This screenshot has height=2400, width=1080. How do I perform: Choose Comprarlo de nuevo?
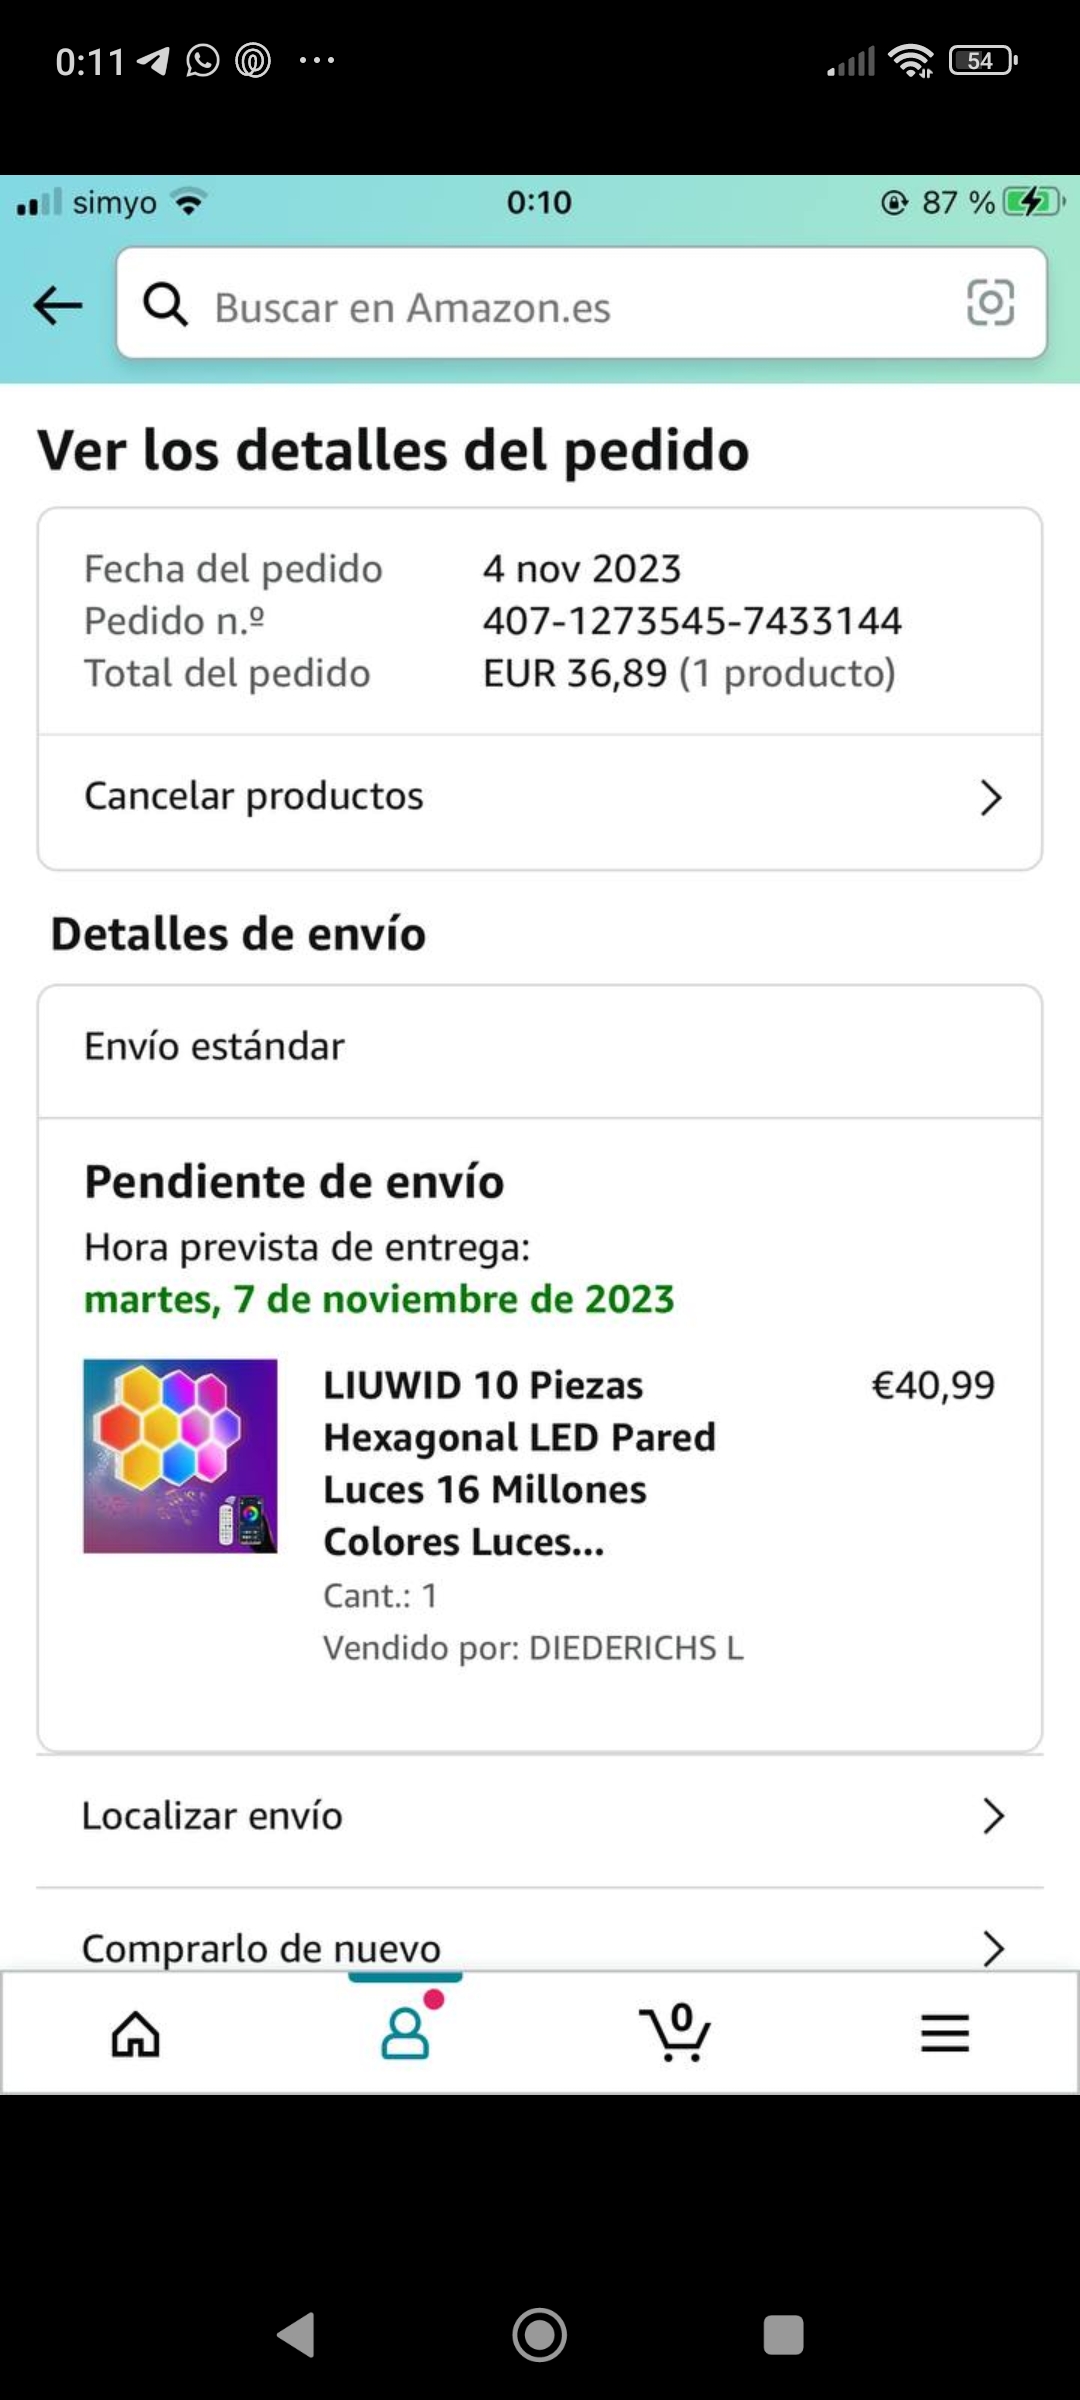point(540,1932)
